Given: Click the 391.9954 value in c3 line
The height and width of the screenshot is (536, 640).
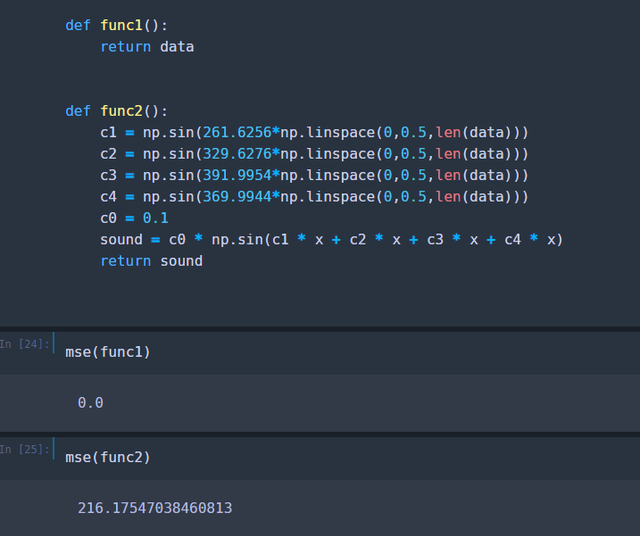Looking at the screenshot, I should pos(237,175).
